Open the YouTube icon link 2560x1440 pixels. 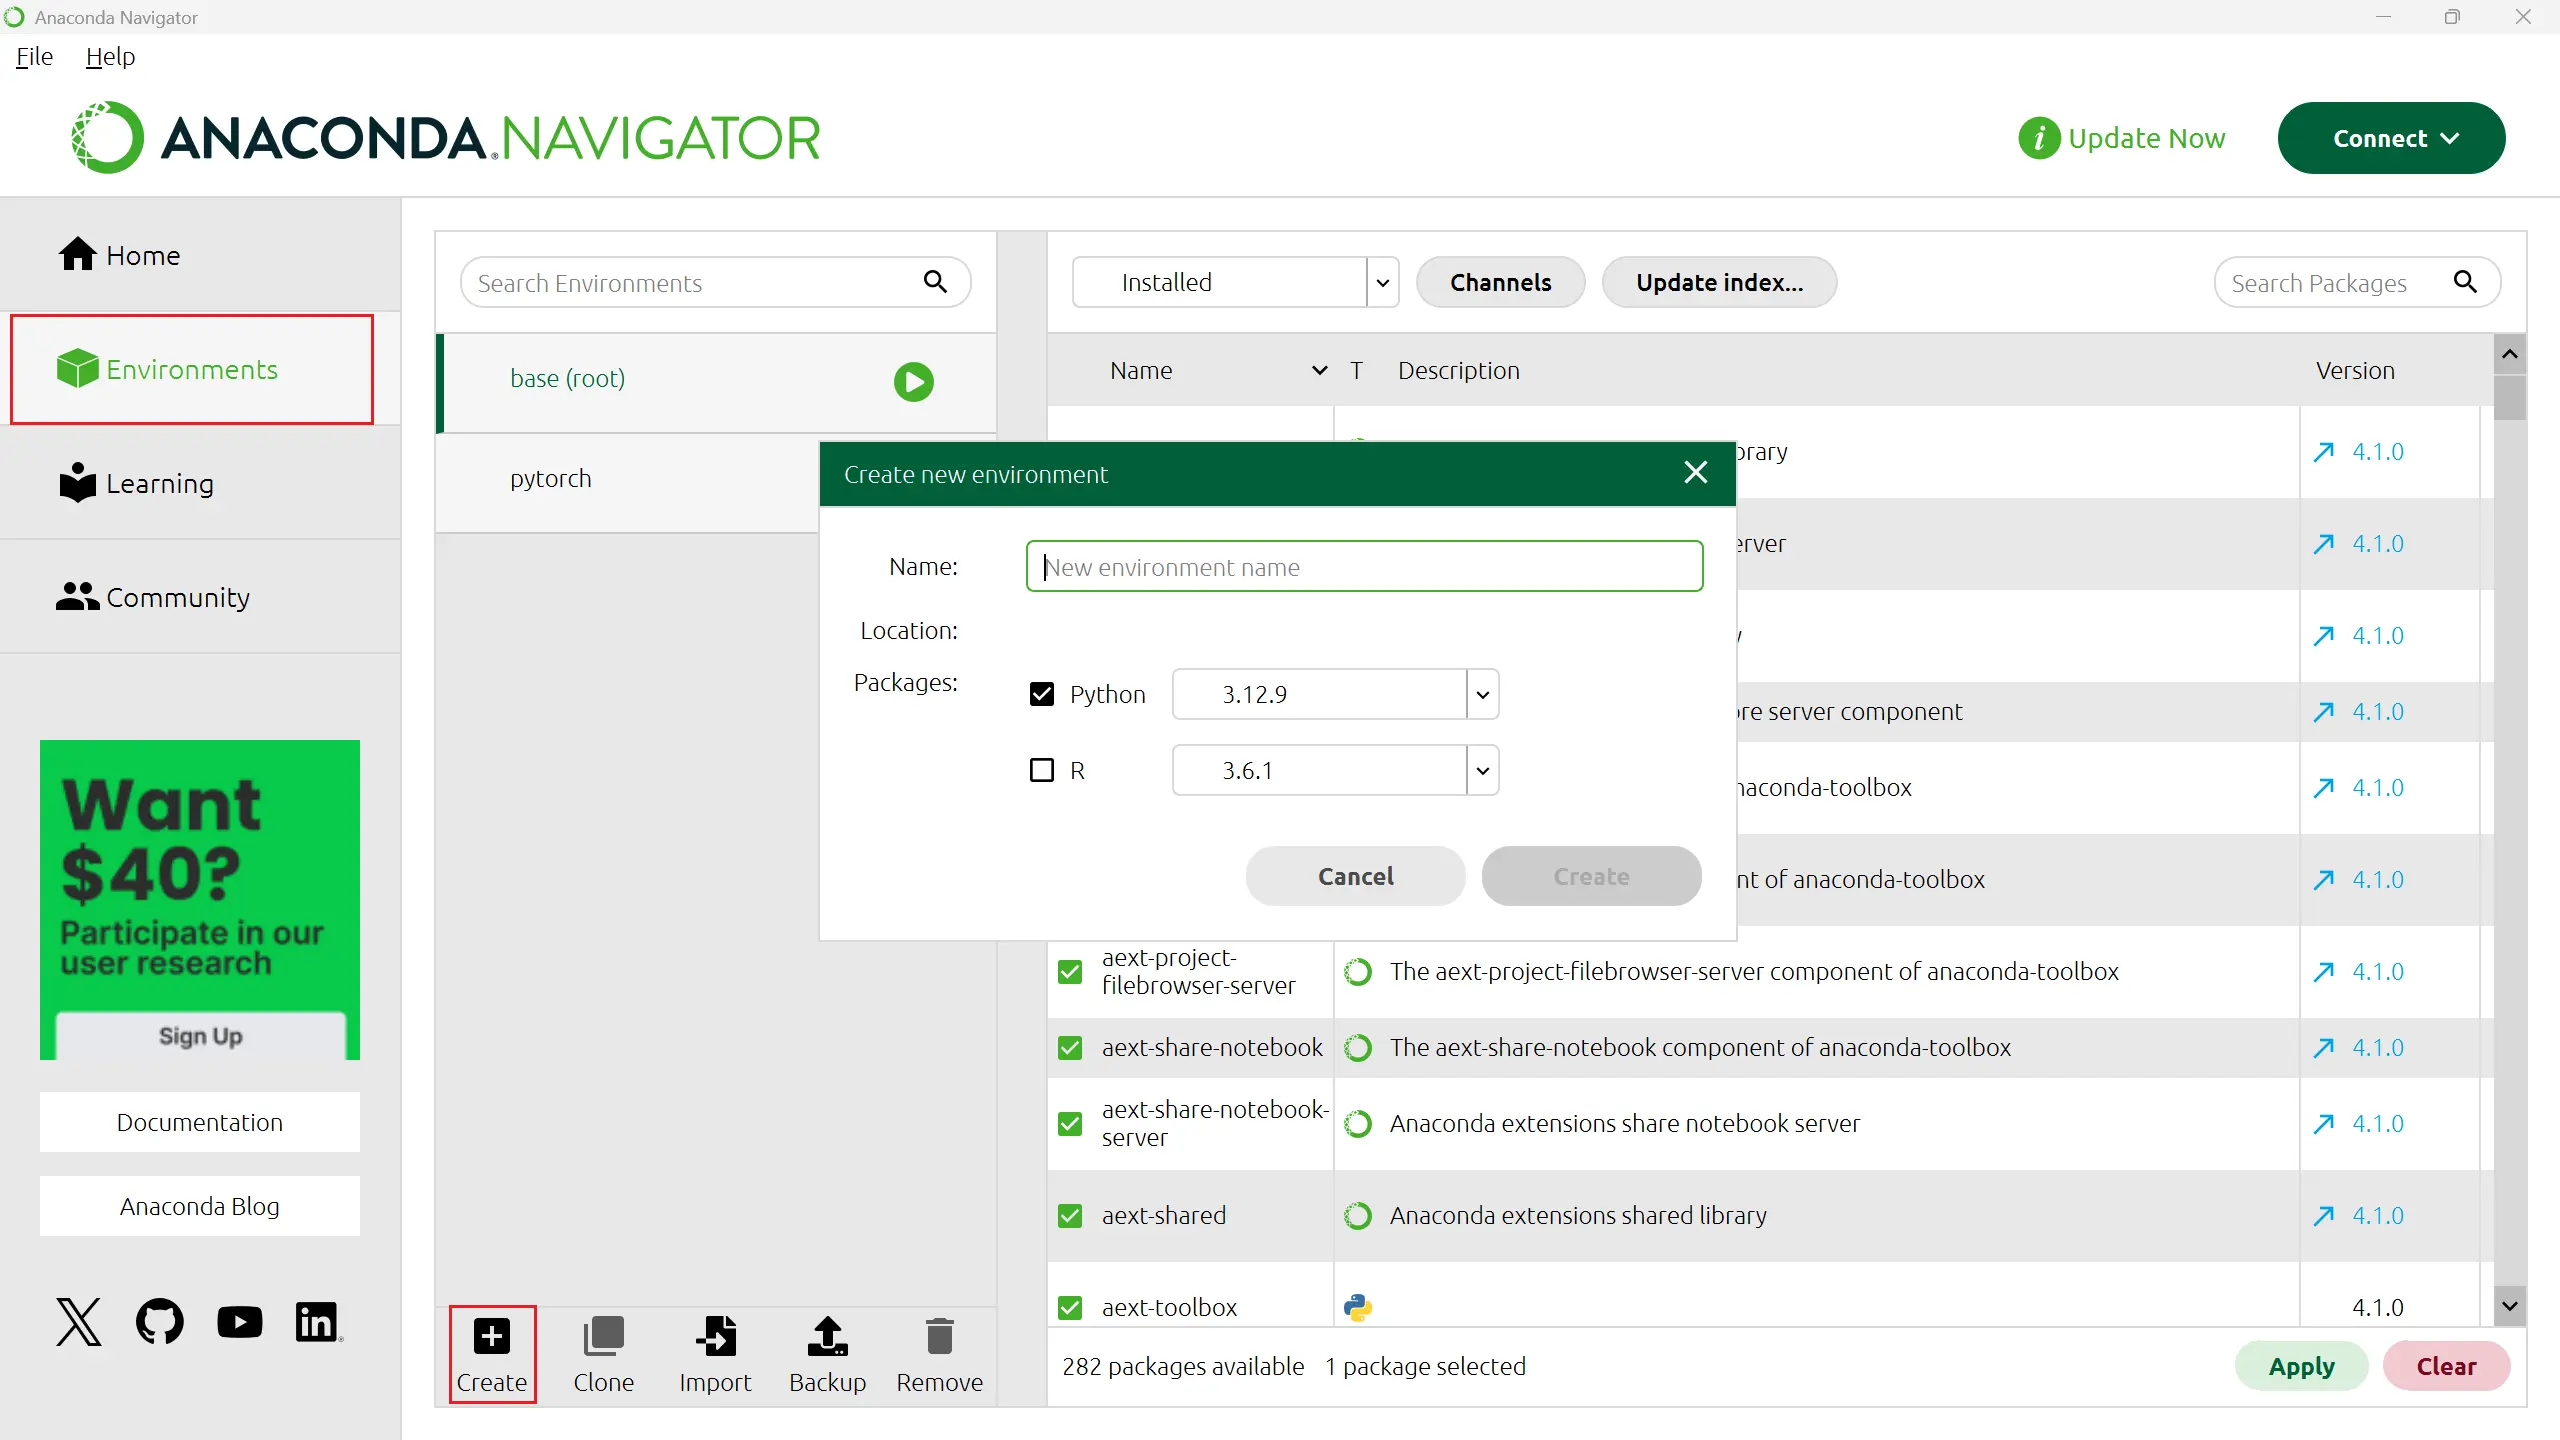coord(240,1322)
